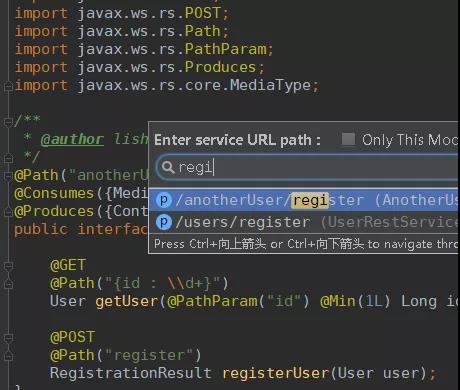Click the search magnifier icon in URL field
The height and width of the screenshot is (390, 460).
pyautogui.click(x=168, y=167)
